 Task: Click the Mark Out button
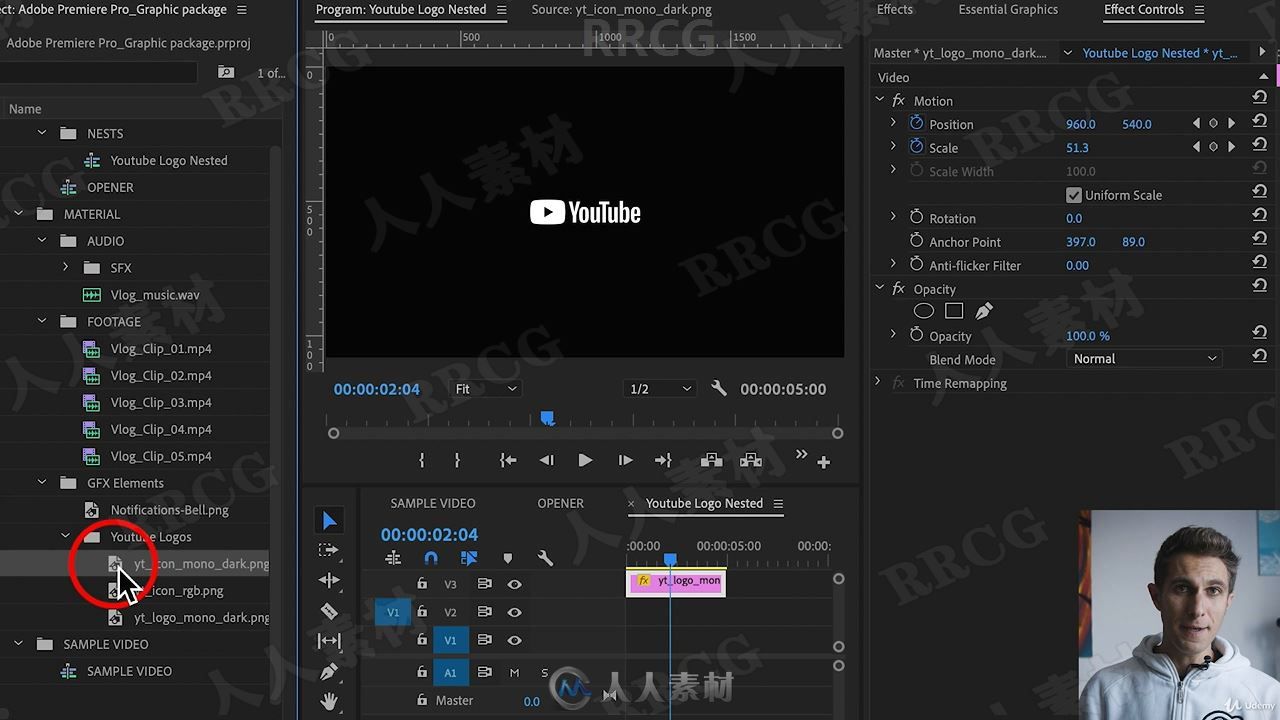pyautogui.click(x=457, y=460)
